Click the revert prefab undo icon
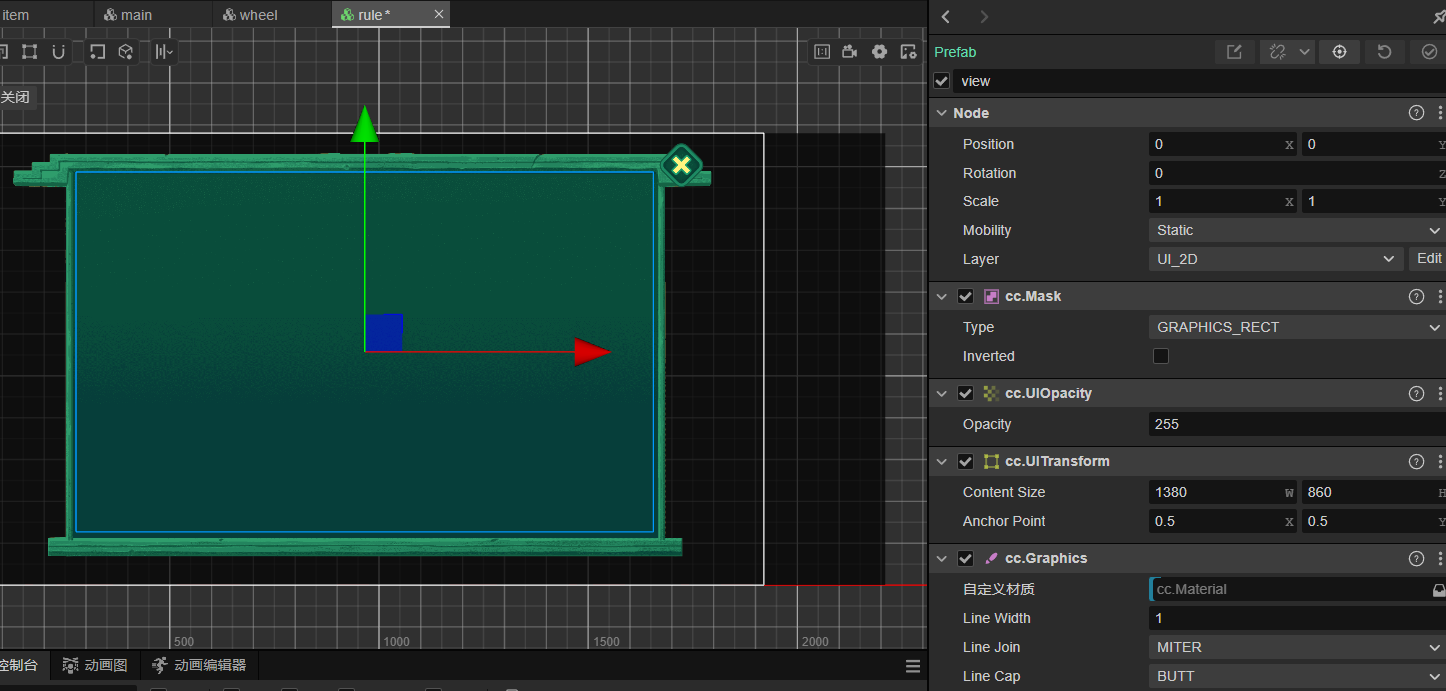 (x=1384, y=52)
